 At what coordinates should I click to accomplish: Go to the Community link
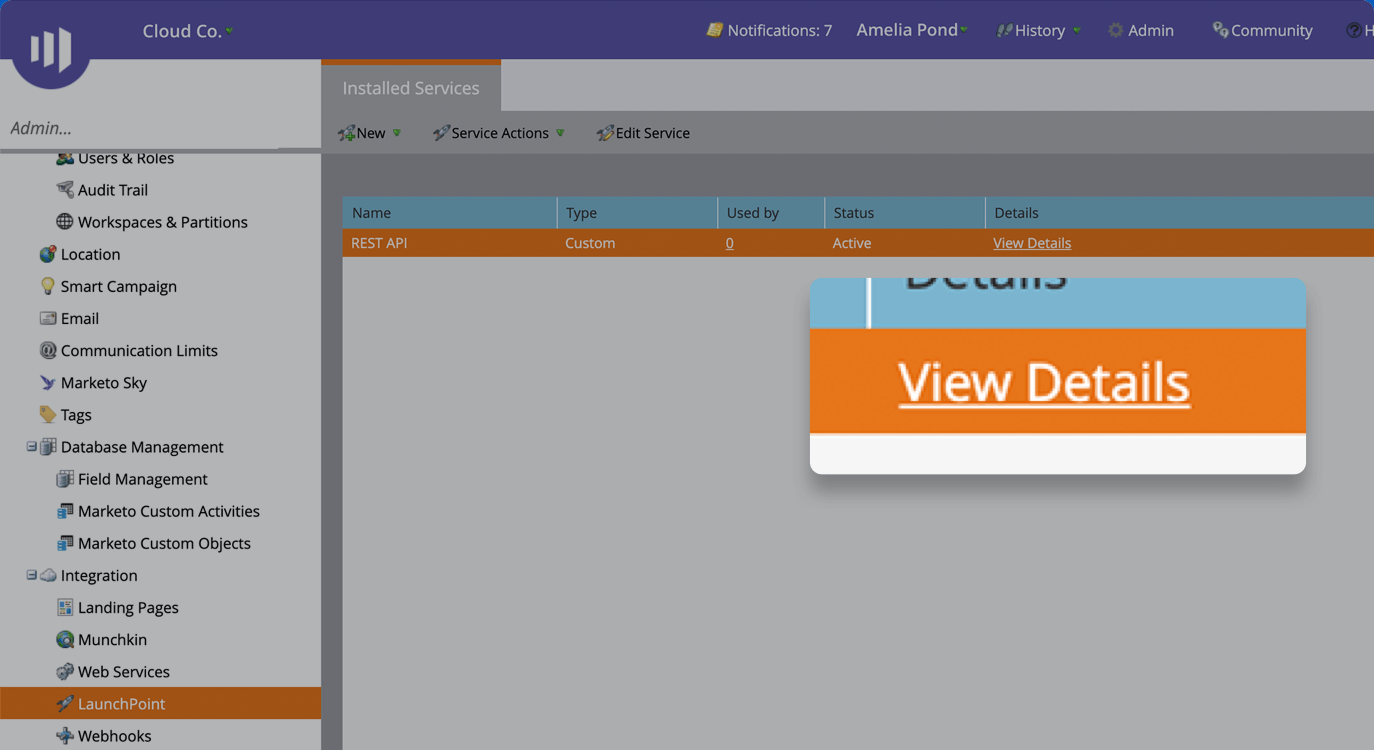coord(1271,31)
